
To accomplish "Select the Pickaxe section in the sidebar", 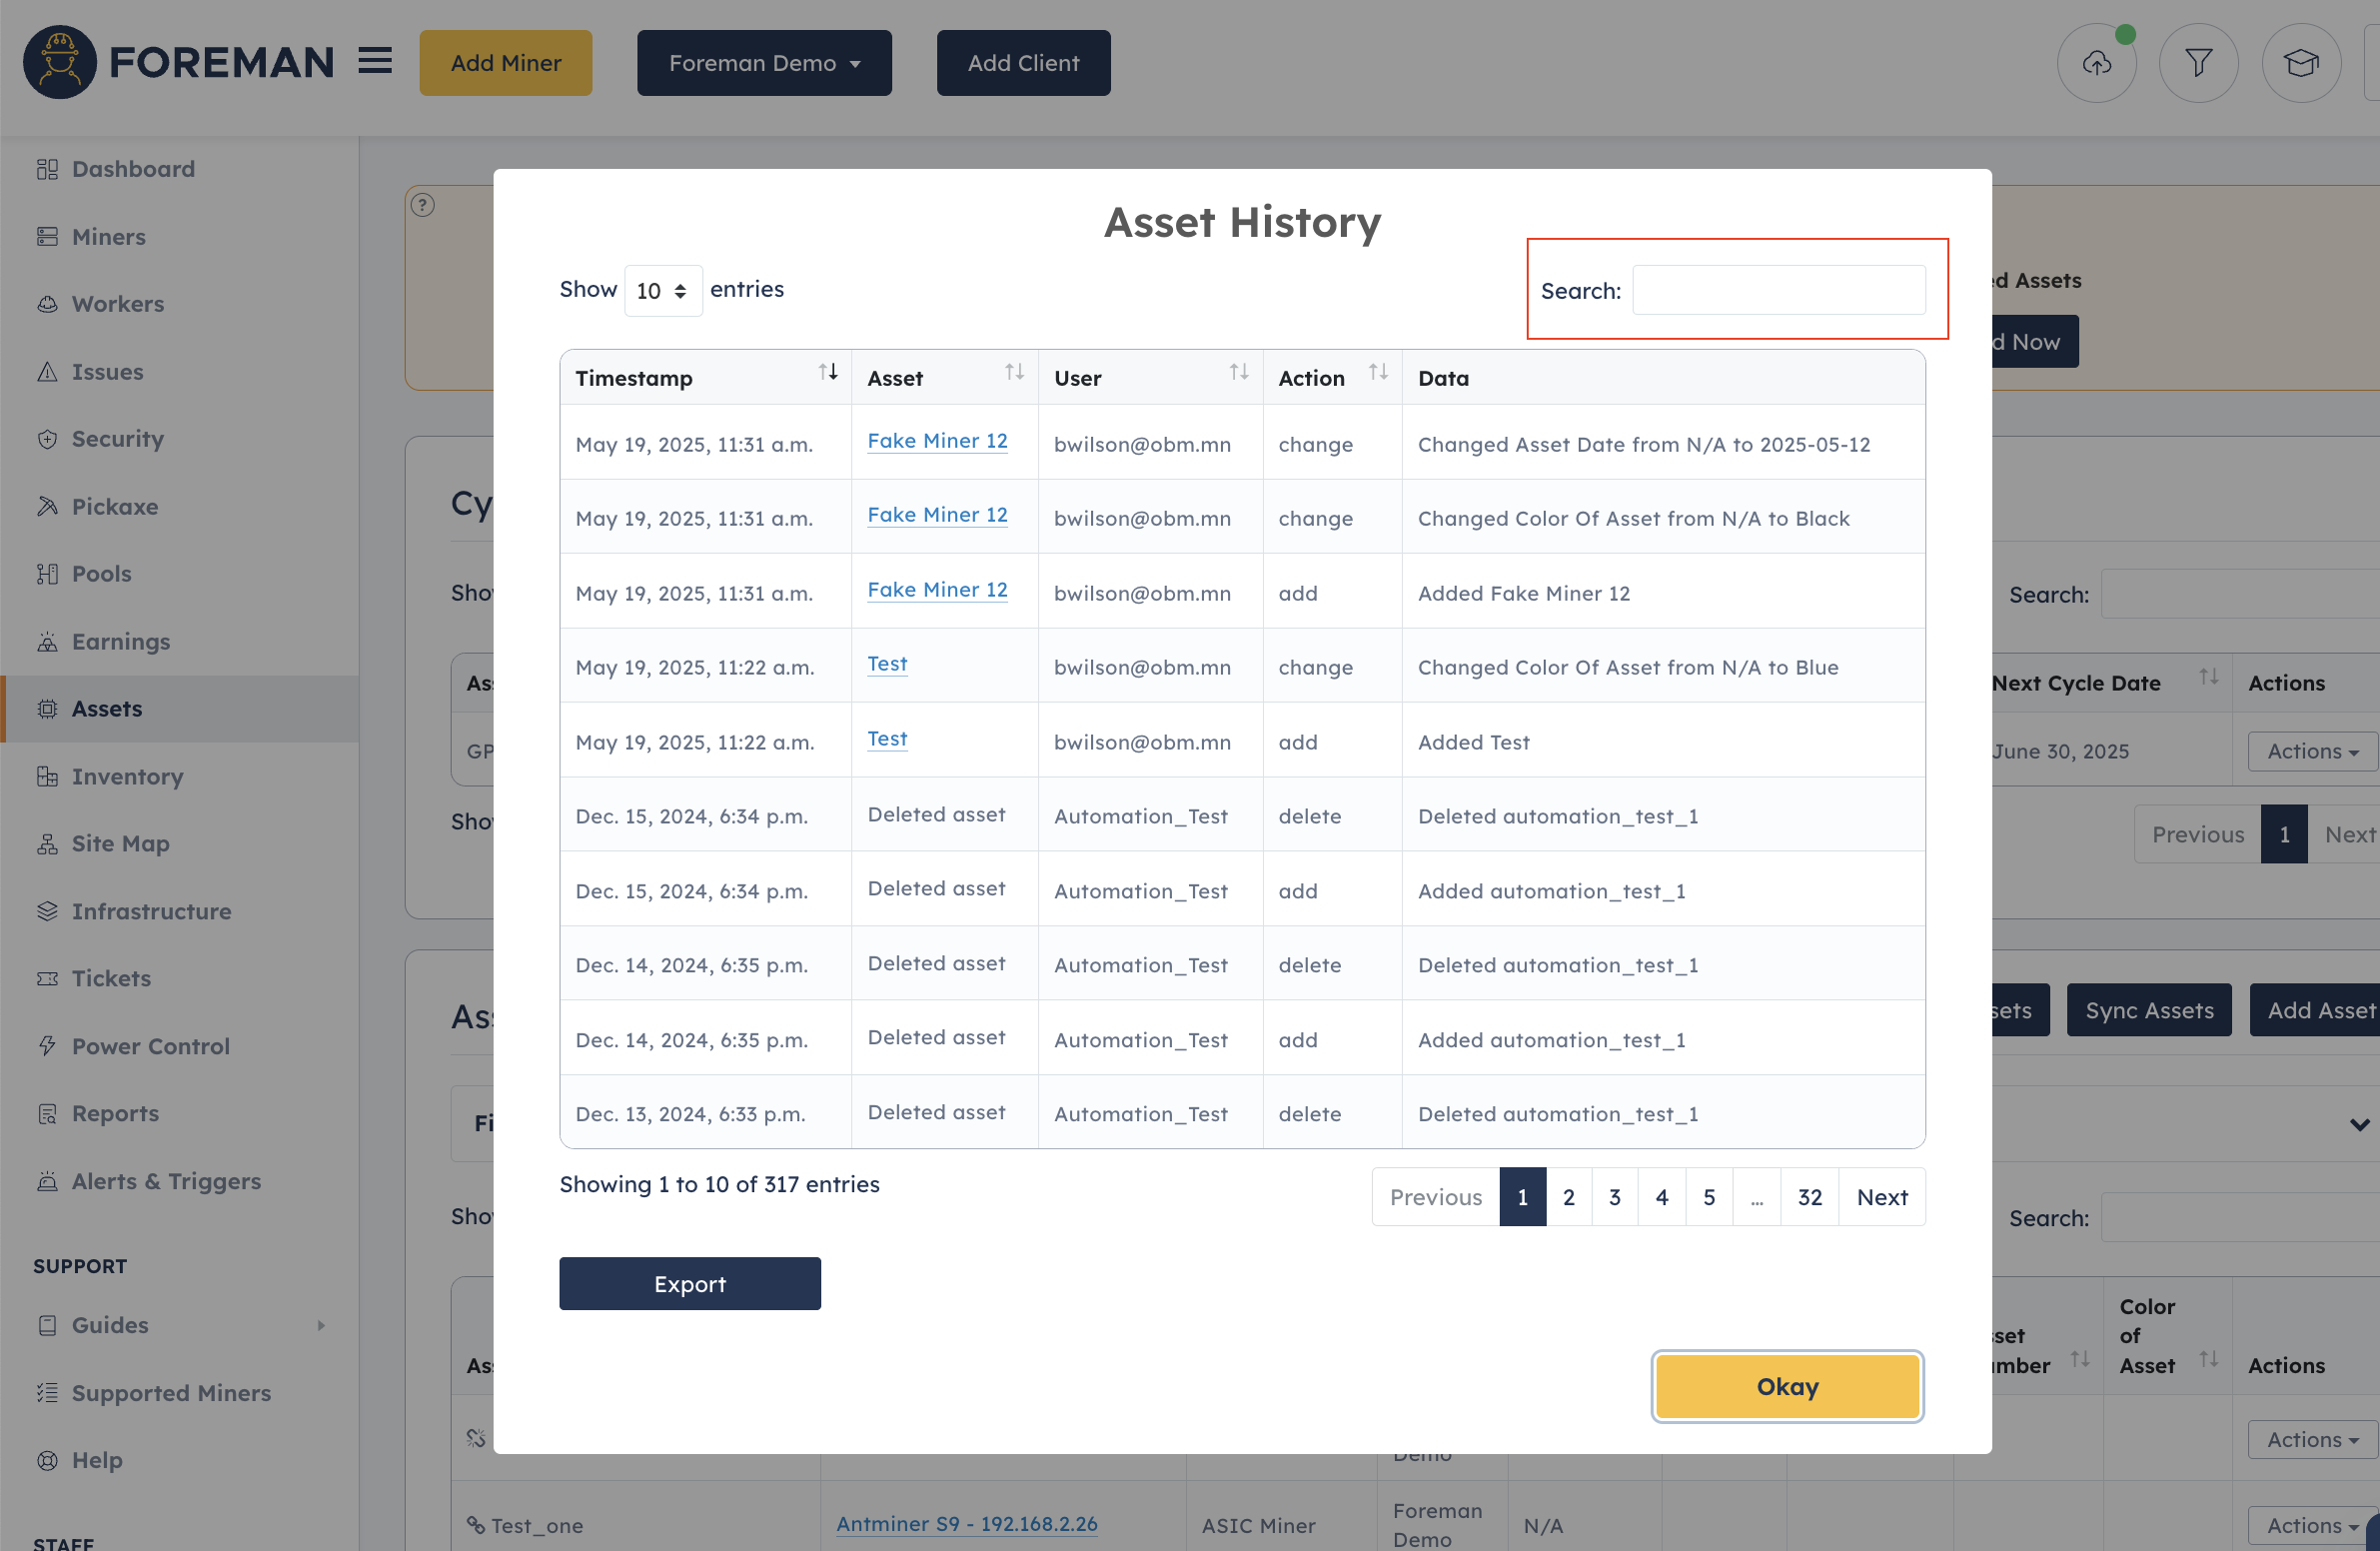I will click(114, 506).
